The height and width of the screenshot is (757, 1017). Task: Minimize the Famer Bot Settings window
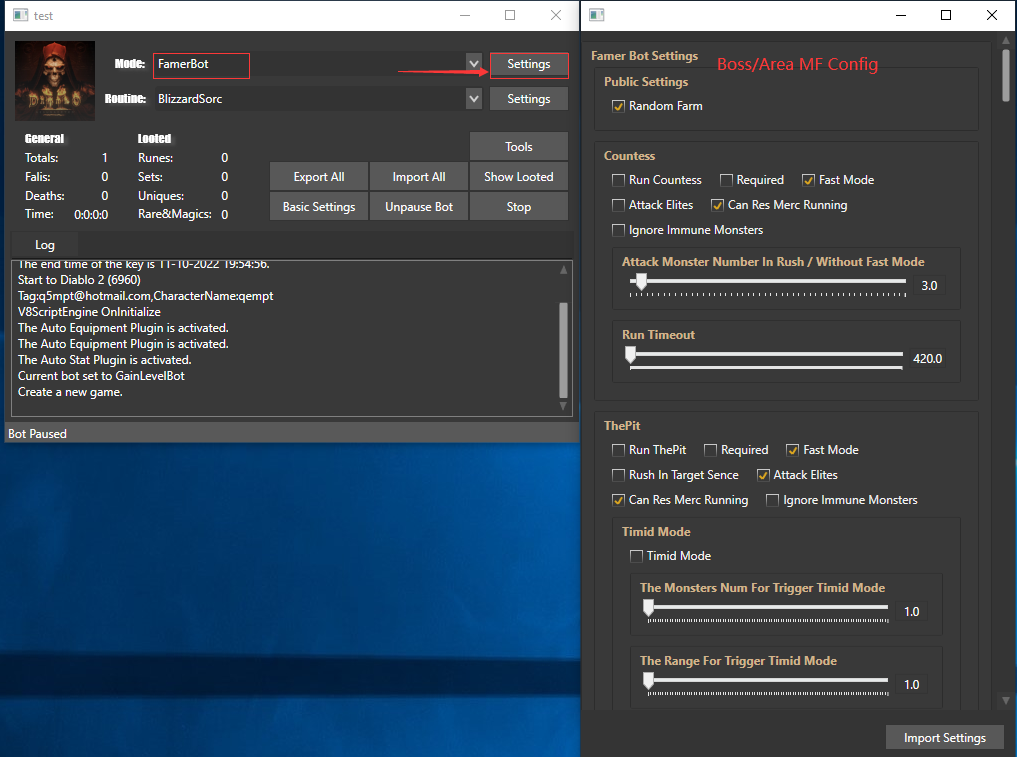click(x=901, y=15)
